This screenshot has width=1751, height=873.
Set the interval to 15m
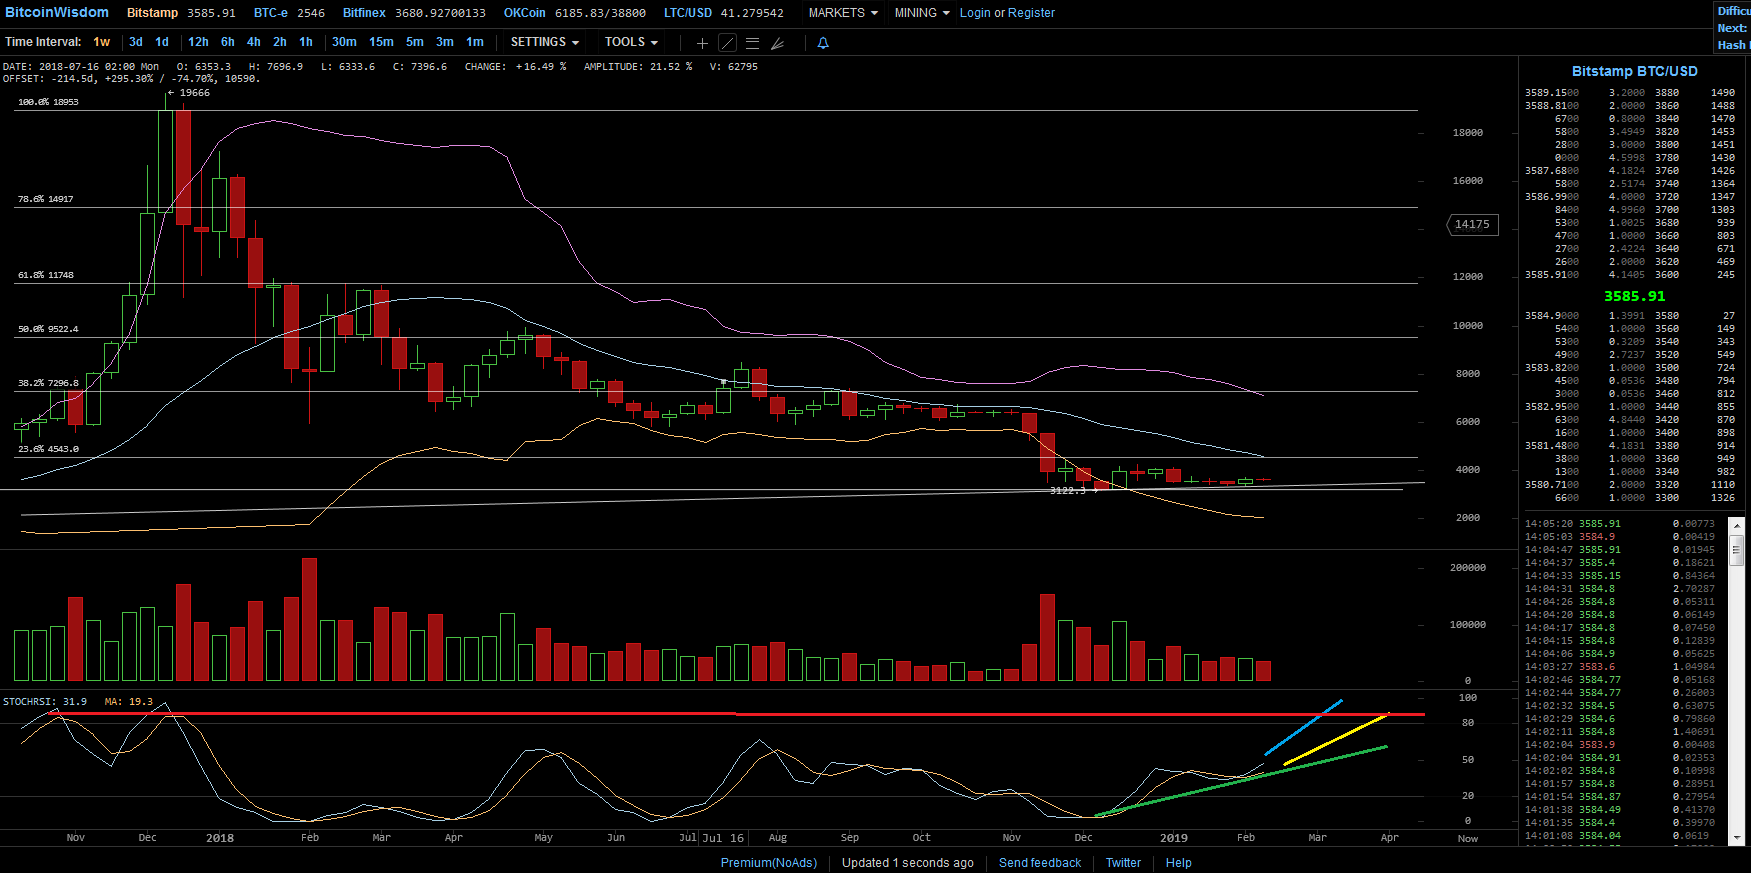pos(381,42)
